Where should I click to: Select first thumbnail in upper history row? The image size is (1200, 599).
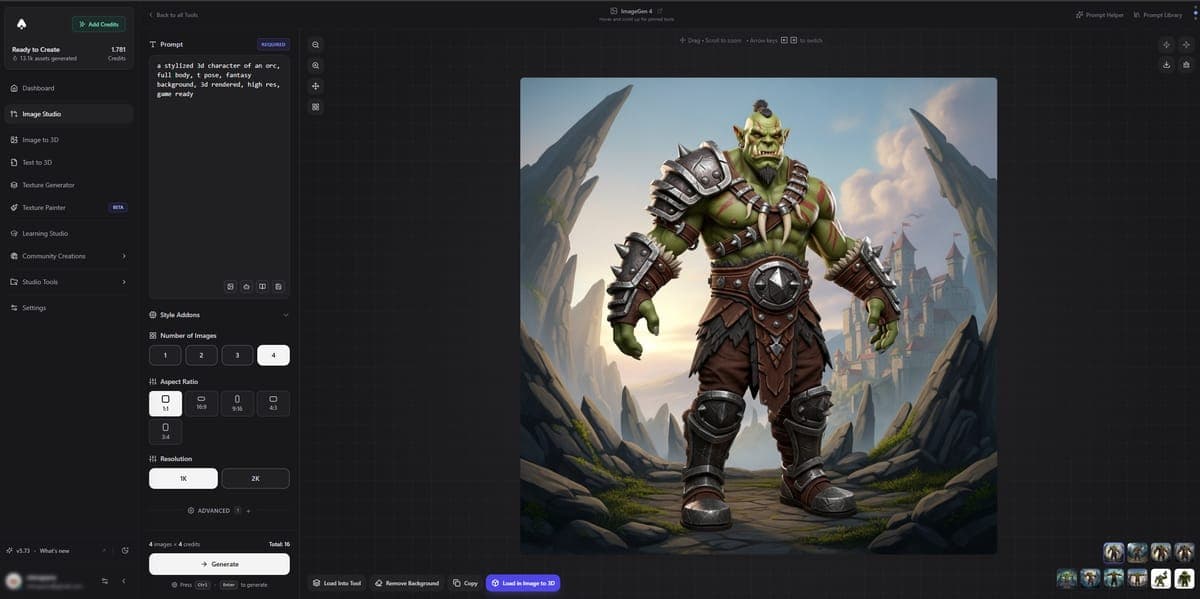(x=1113, y=552)
